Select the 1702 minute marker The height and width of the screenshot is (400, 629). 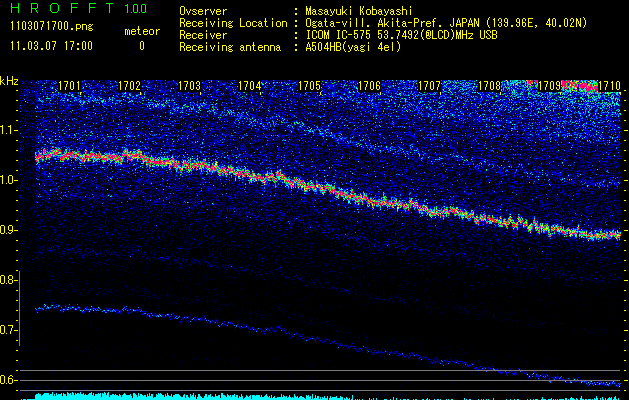129,86
